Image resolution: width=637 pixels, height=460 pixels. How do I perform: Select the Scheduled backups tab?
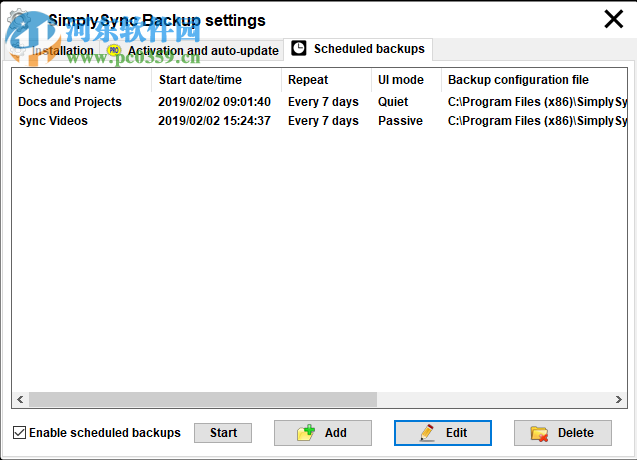[x=358, y=49]
